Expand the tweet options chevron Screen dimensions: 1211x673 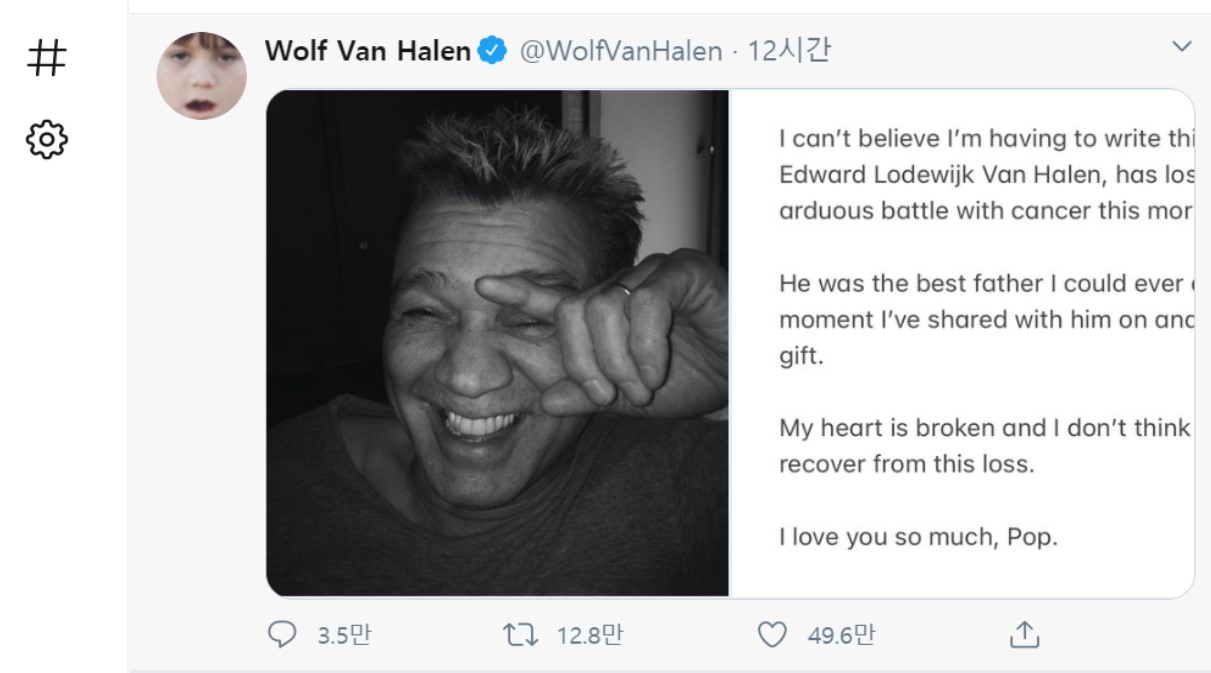point(1182,46)
